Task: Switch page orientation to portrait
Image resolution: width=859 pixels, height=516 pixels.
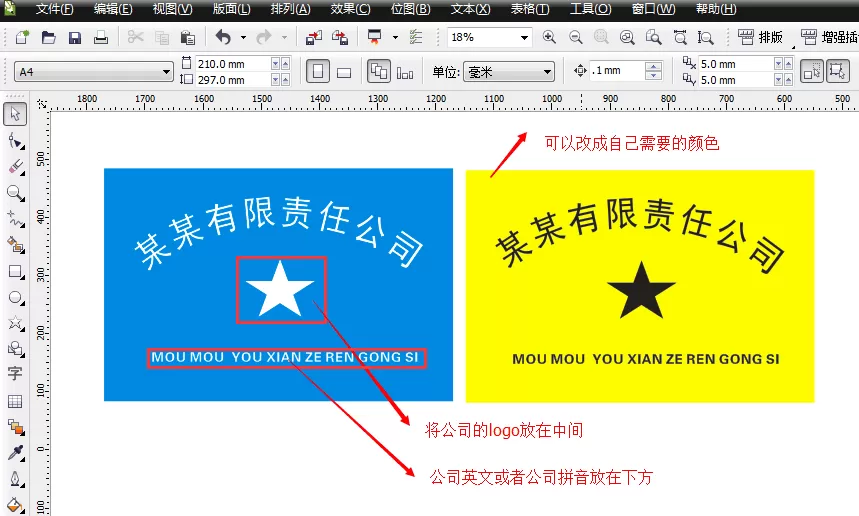Action: click(318, 72)
